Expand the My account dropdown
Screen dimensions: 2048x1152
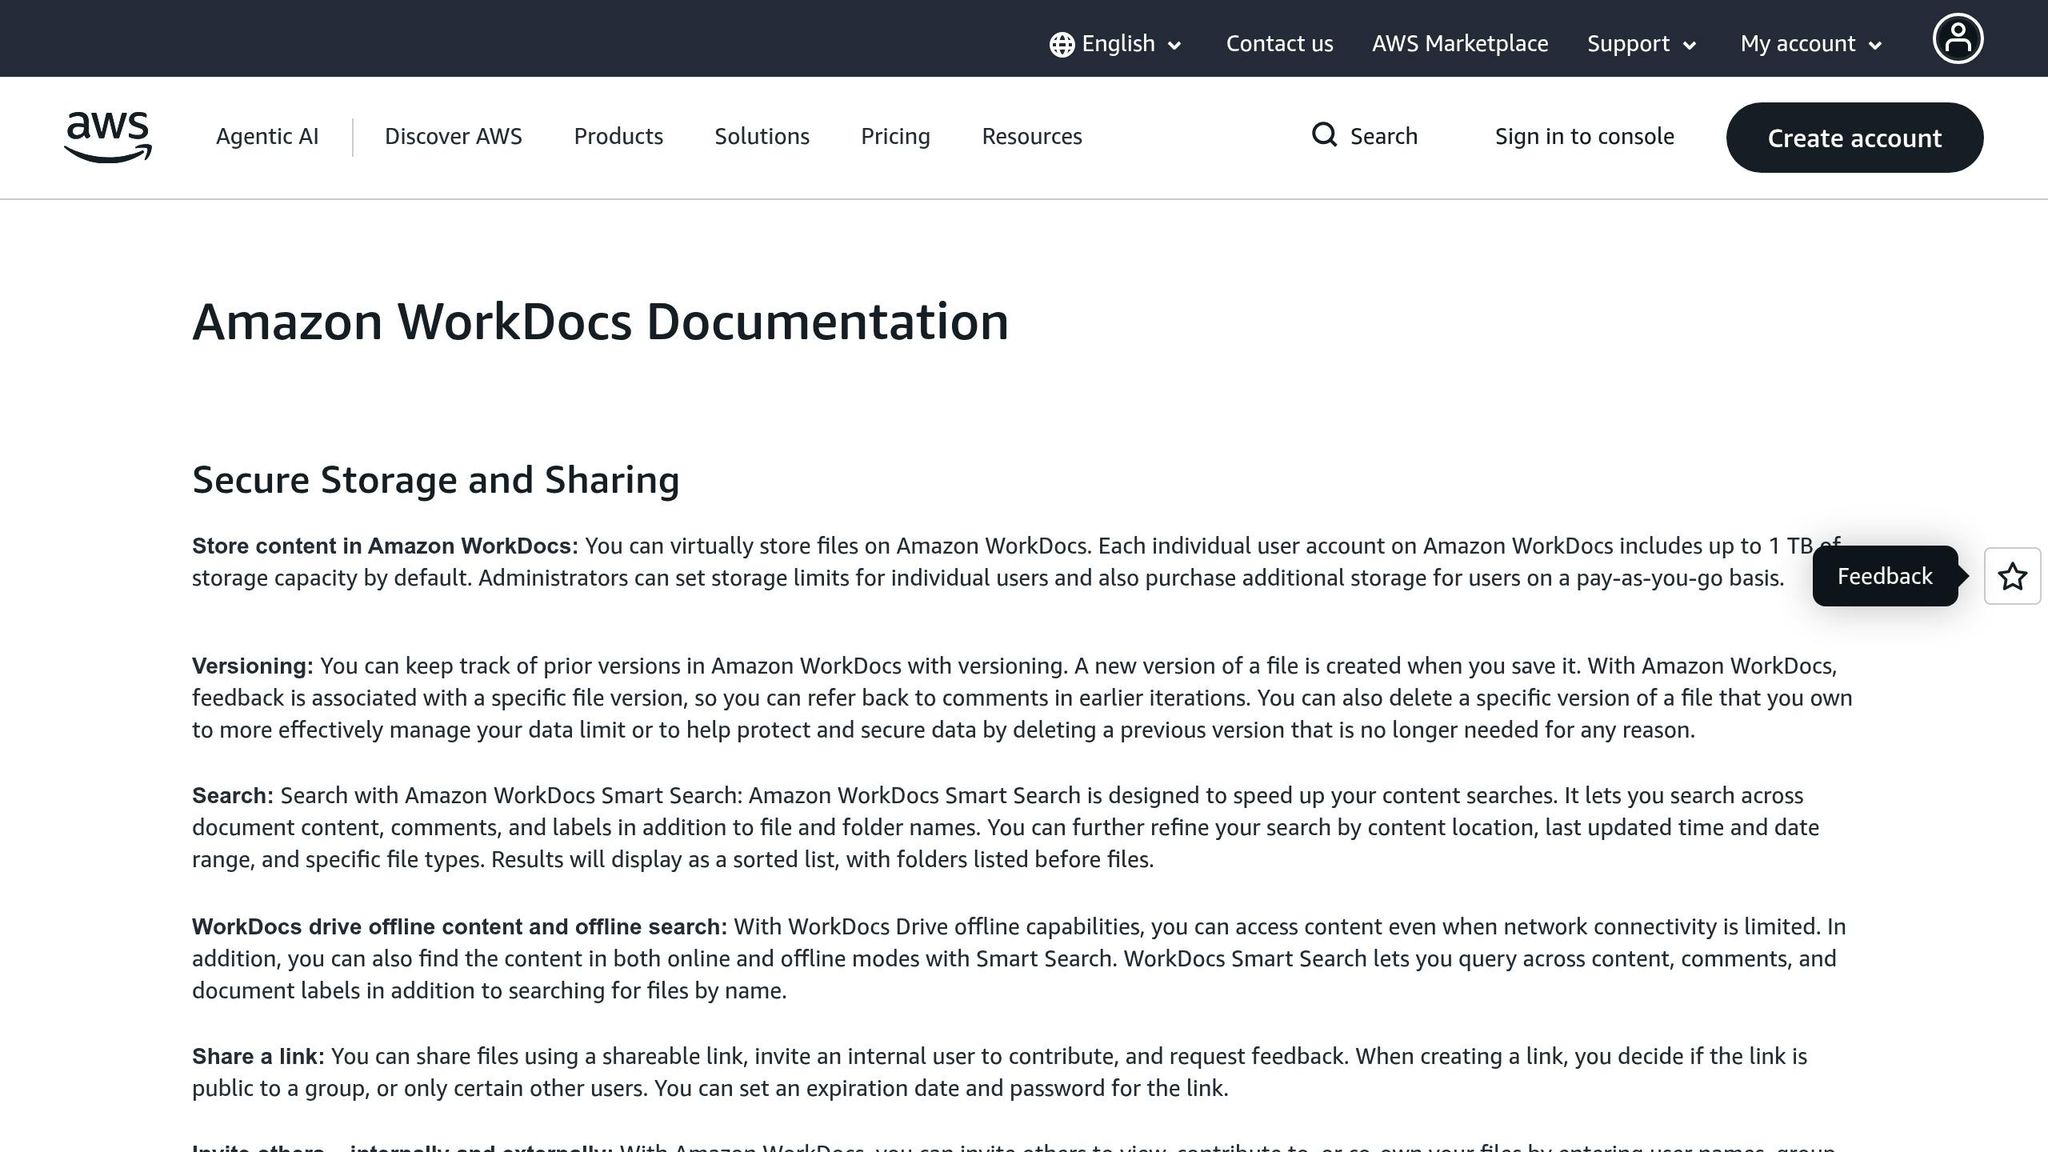[1811, 44]
